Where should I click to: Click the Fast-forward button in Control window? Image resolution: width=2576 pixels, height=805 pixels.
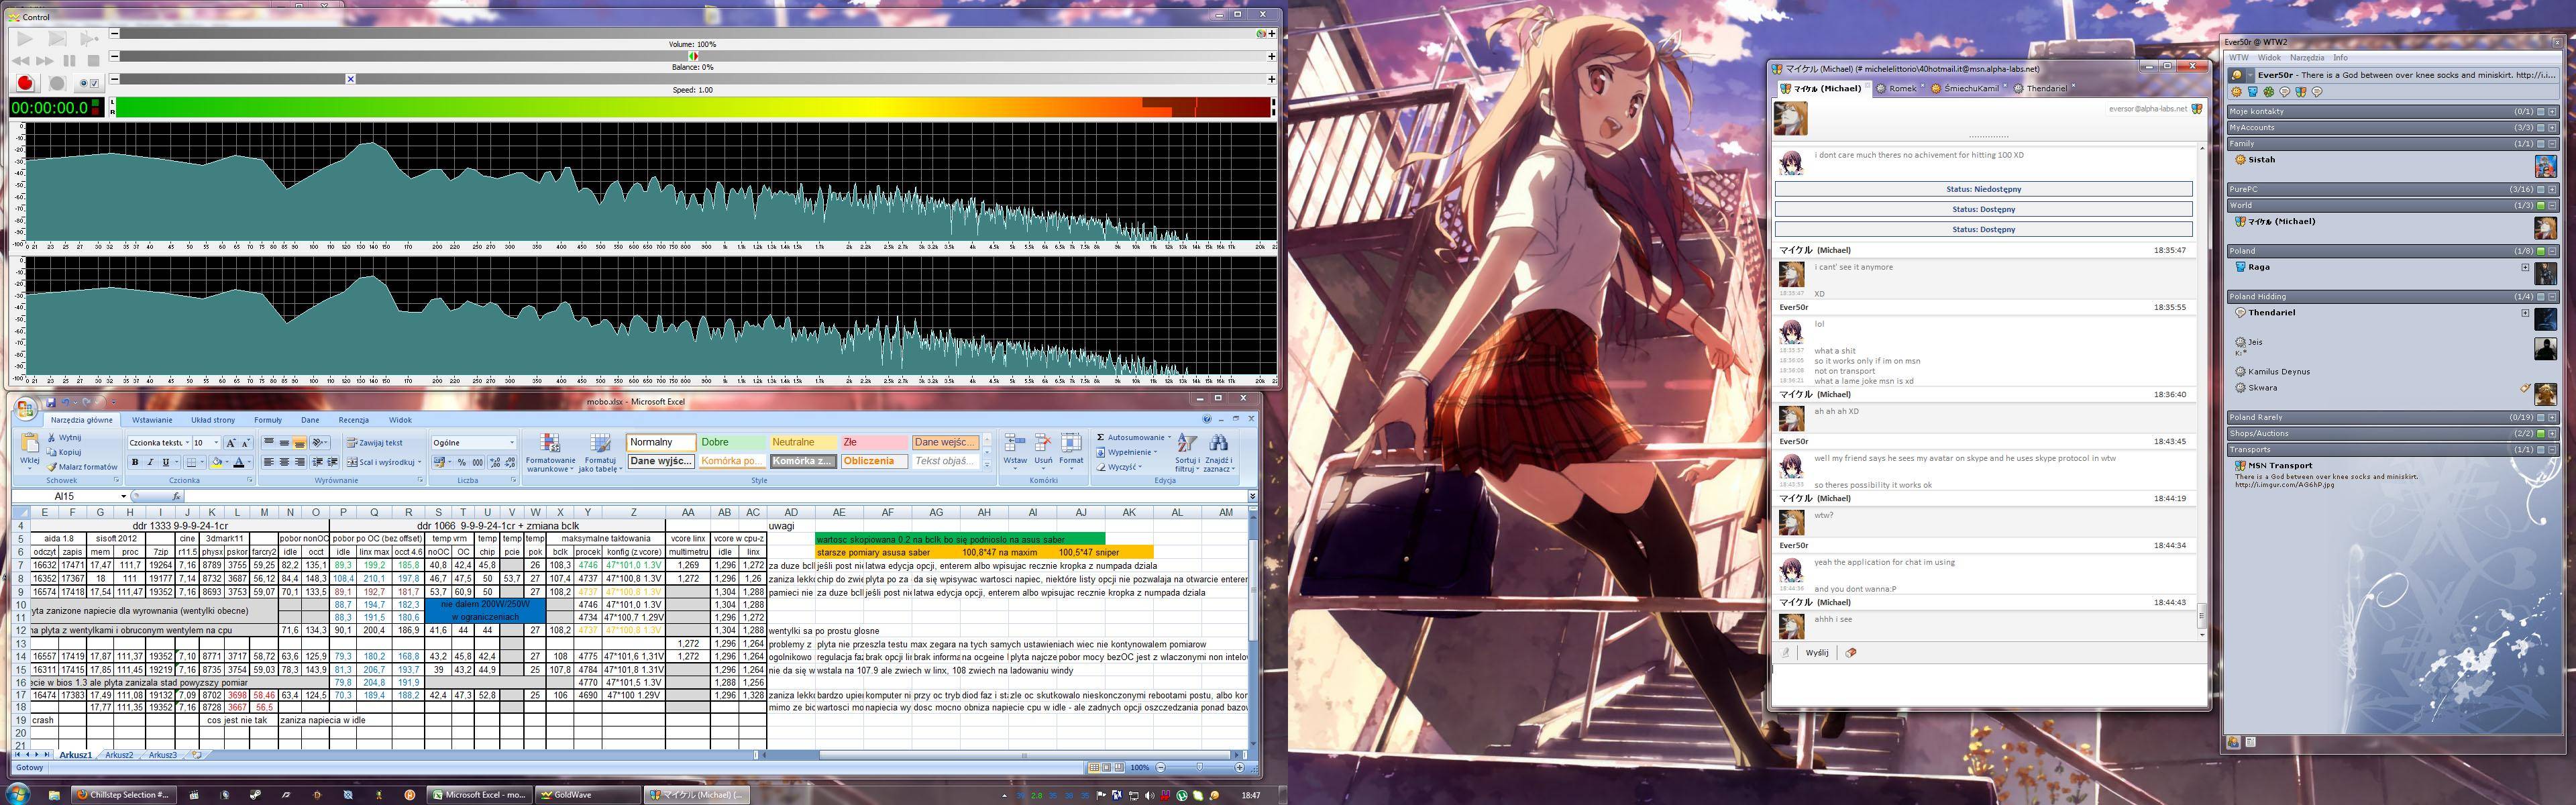pos(45,61)
